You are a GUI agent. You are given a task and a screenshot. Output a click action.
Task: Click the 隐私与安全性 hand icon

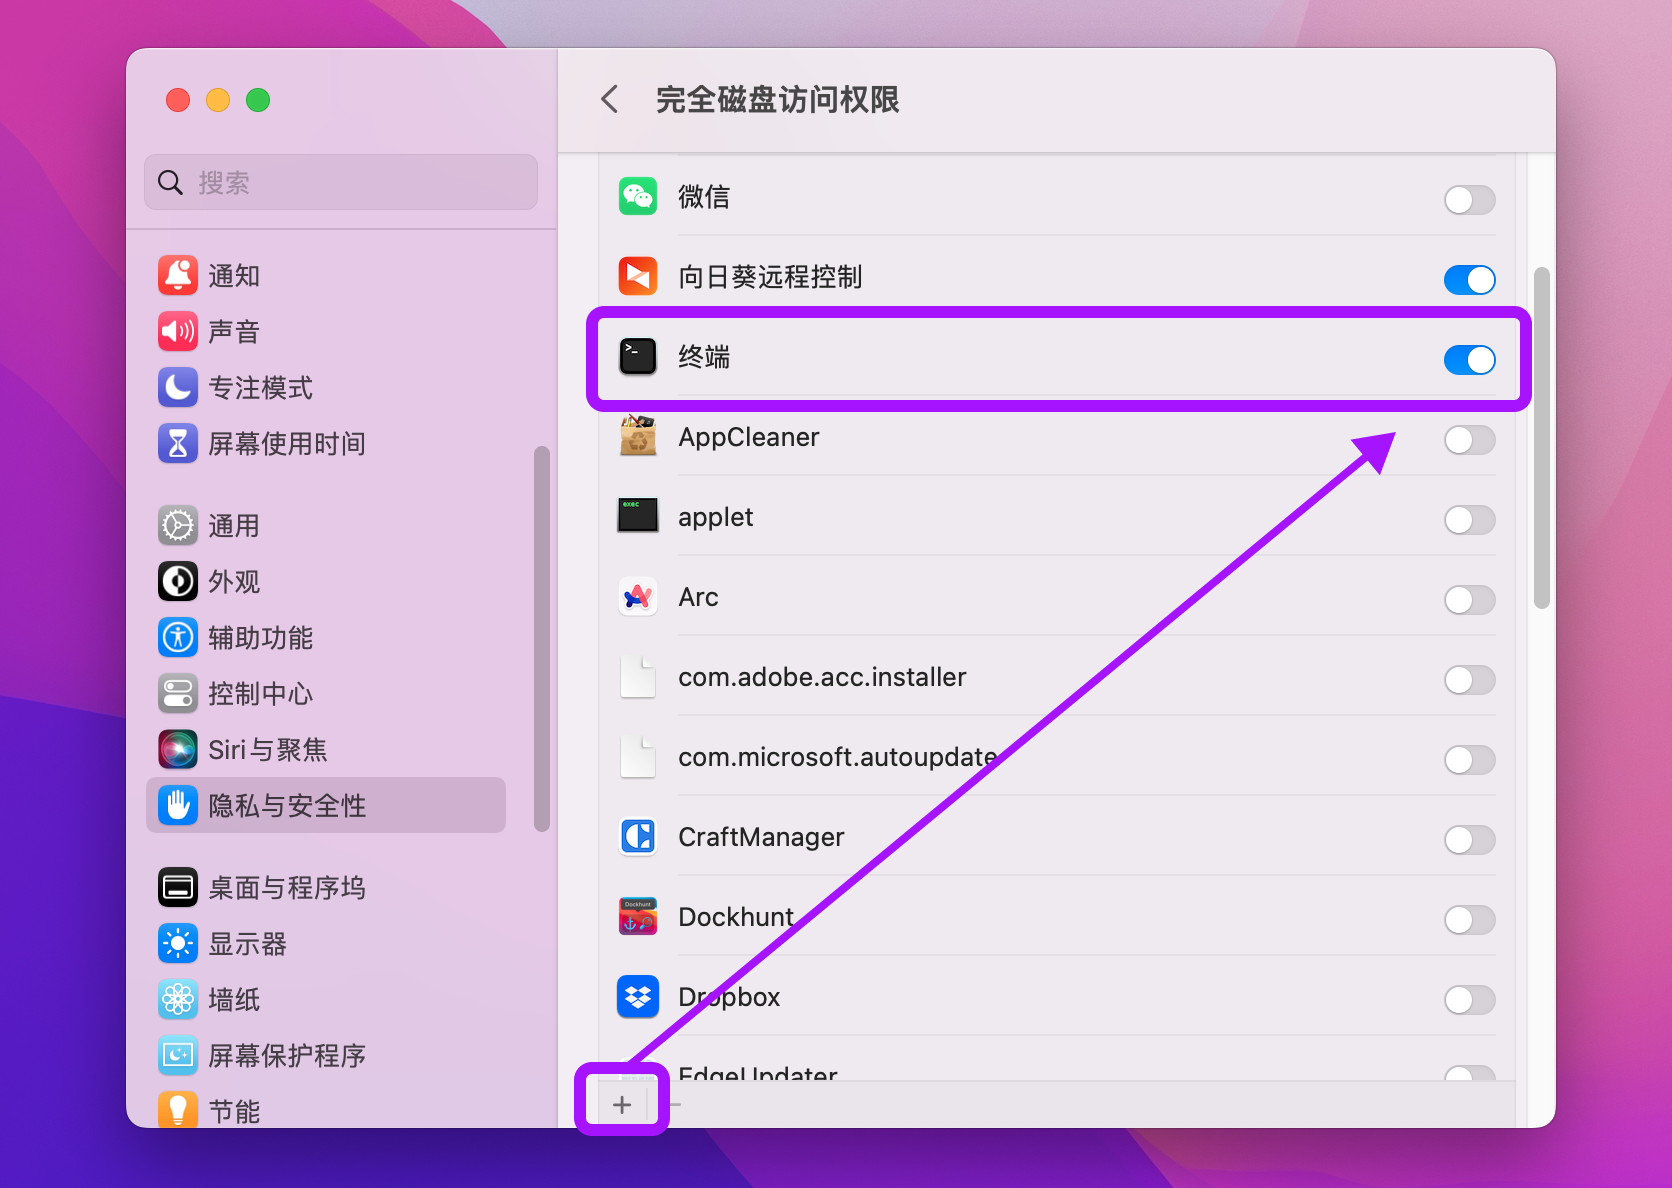pos(178,806)
